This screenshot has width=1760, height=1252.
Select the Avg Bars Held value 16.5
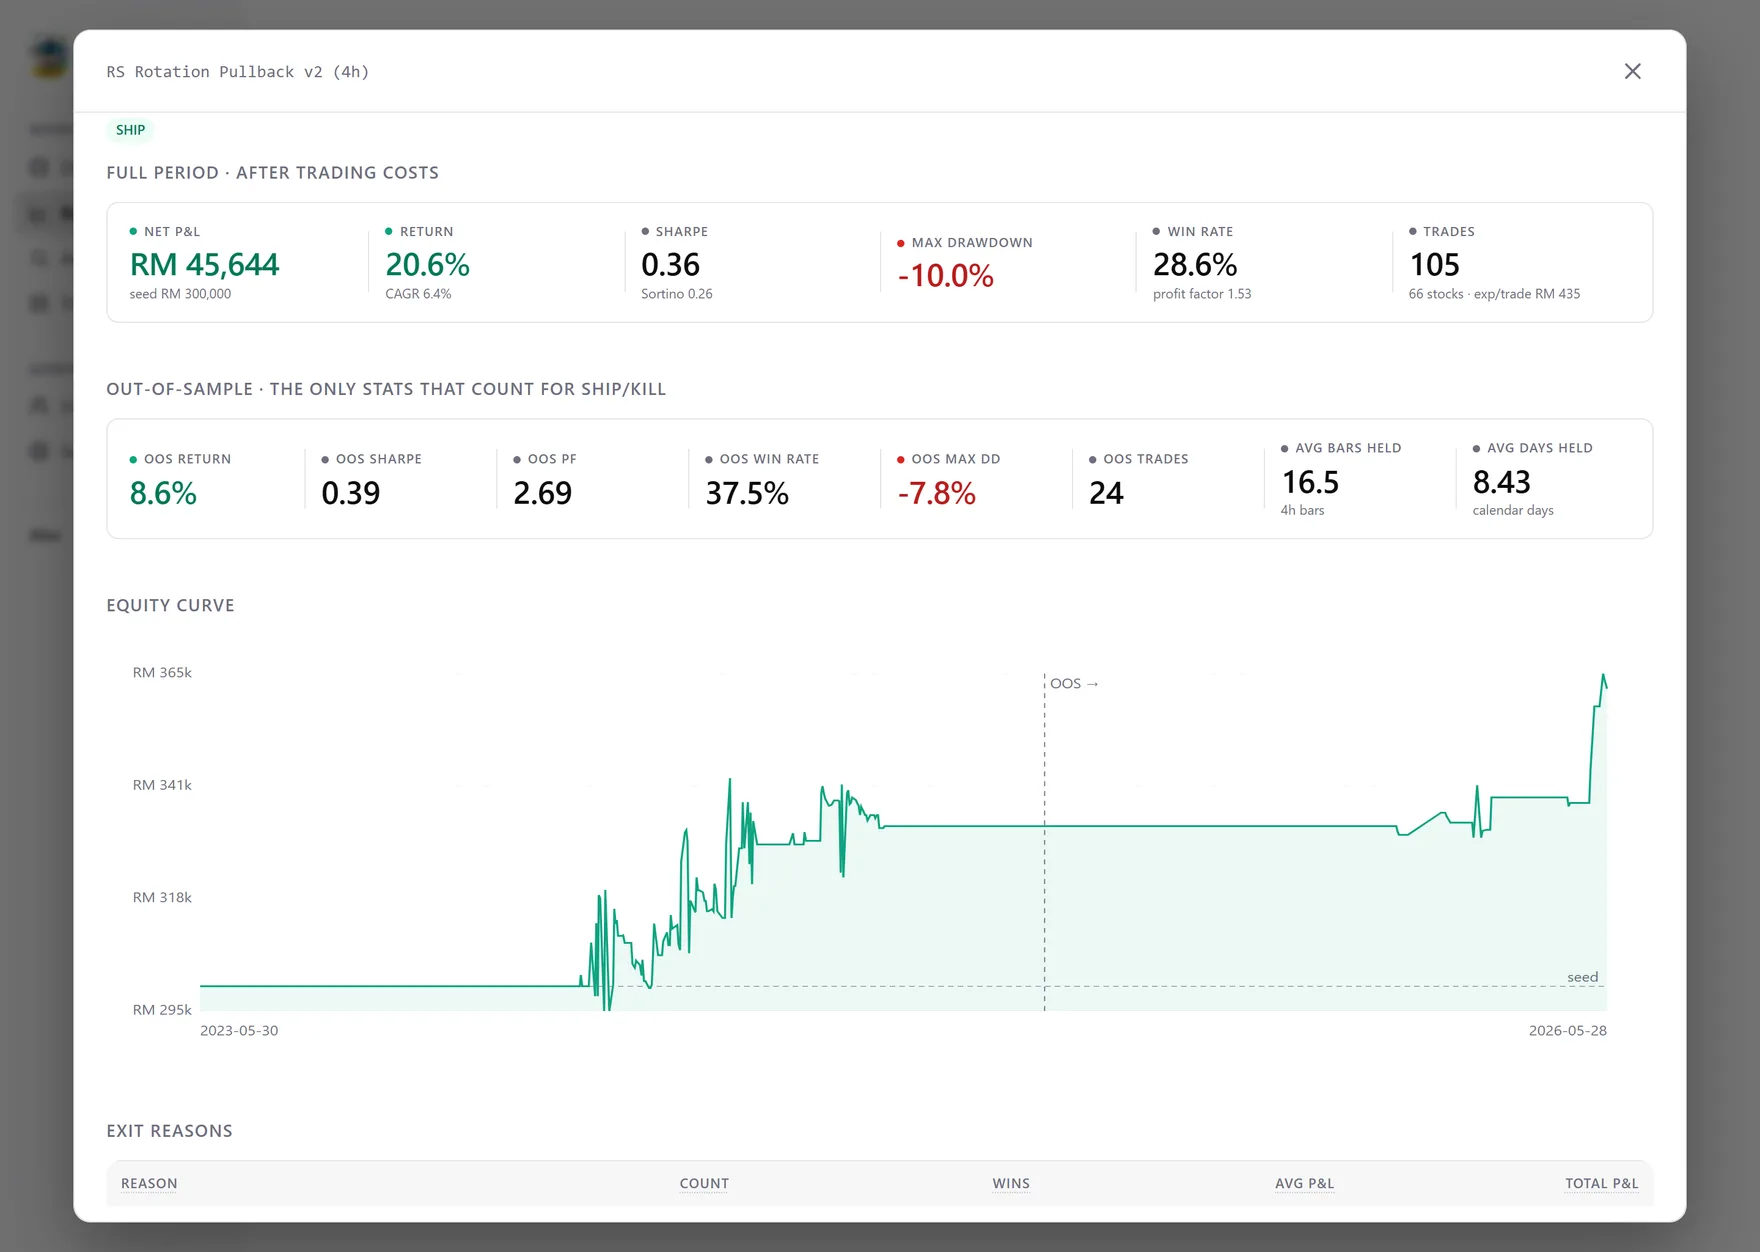(x=1310, y=482)
